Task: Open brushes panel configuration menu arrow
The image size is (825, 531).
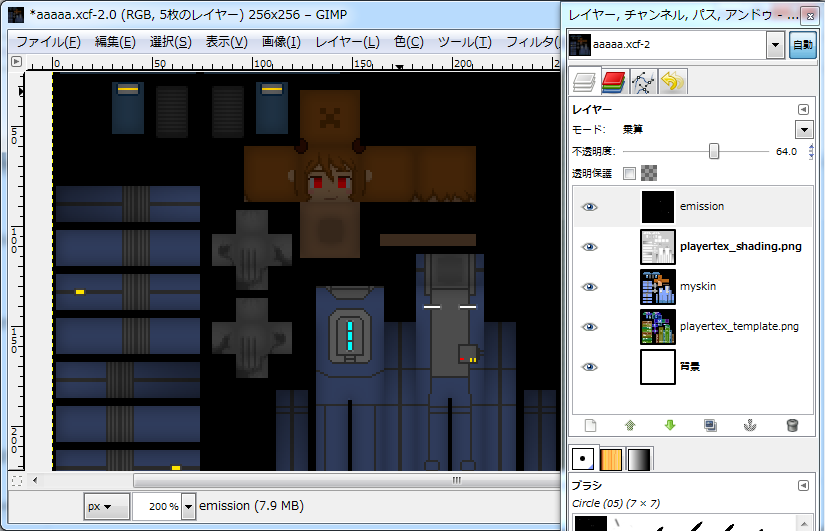Action: click(803, 485)
